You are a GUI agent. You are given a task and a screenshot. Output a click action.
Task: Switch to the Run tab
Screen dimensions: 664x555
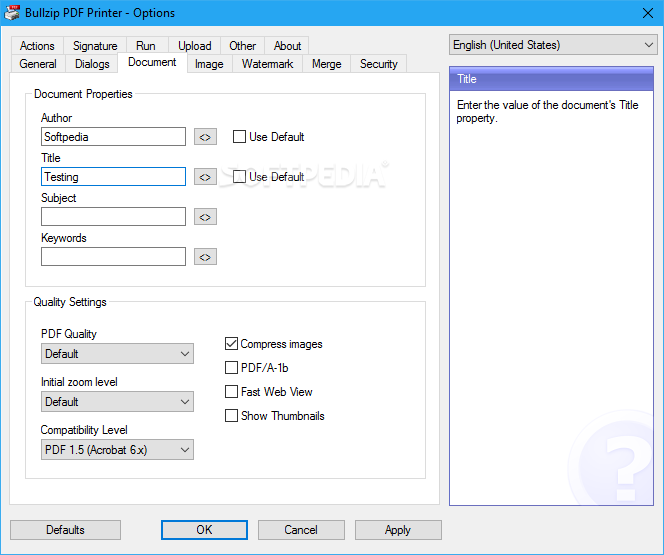point(146,46)
